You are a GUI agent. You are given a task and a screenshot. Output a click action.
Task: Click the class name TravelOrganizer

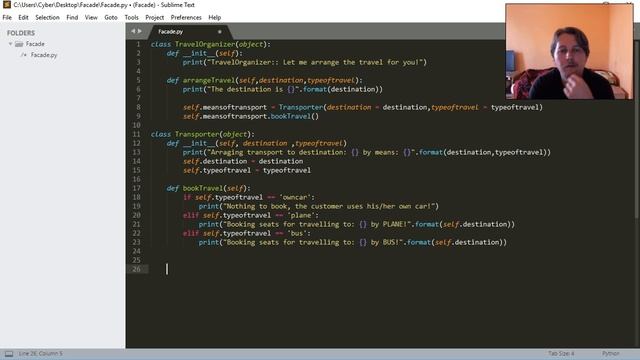pos(205,44)
